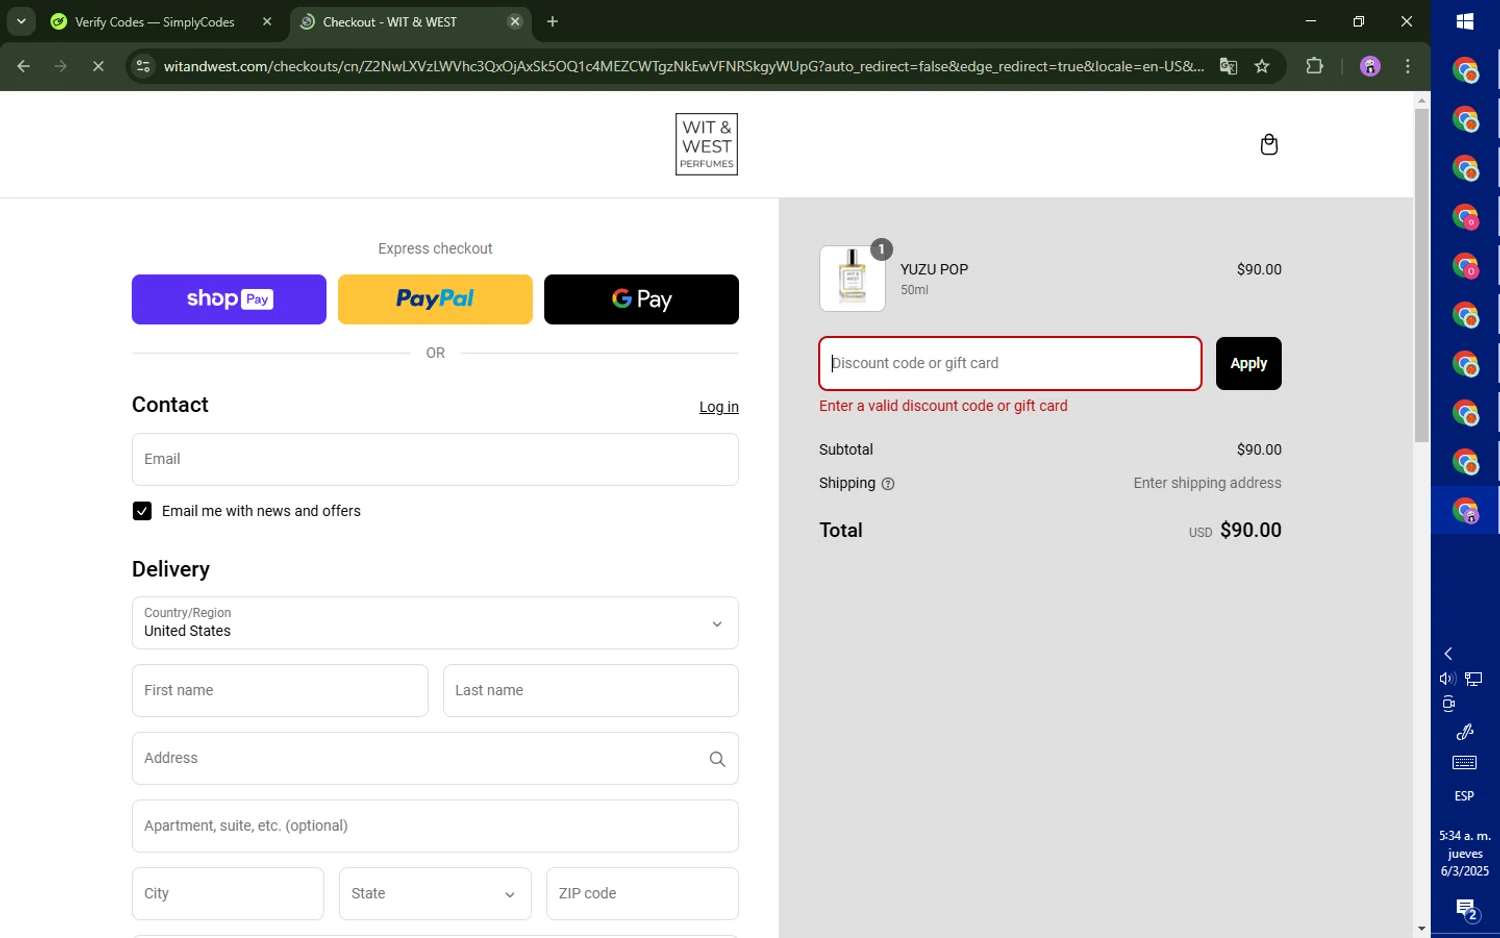
Task: Close the Checkout - WIT & WEST tab
Action: [x=515, y=22]
